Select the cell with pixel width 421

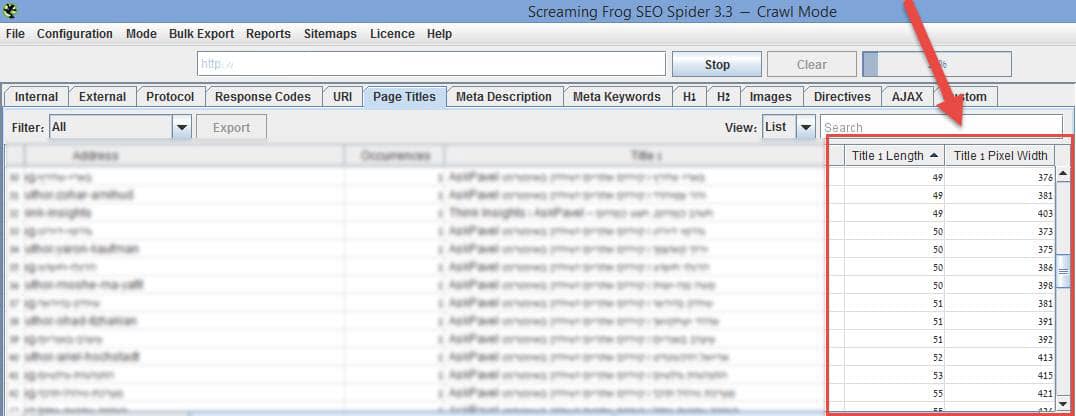[x=999, y=393]
